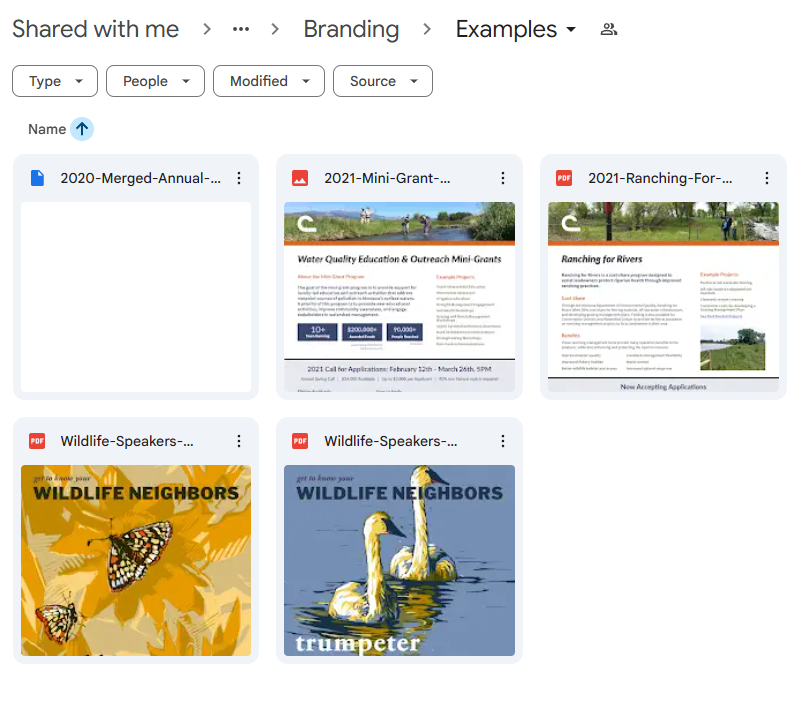Open the trumpeter swan Wildlife Neighbors thumbnail
Viewport: 794px width, 705px height.
pos(400,561)
